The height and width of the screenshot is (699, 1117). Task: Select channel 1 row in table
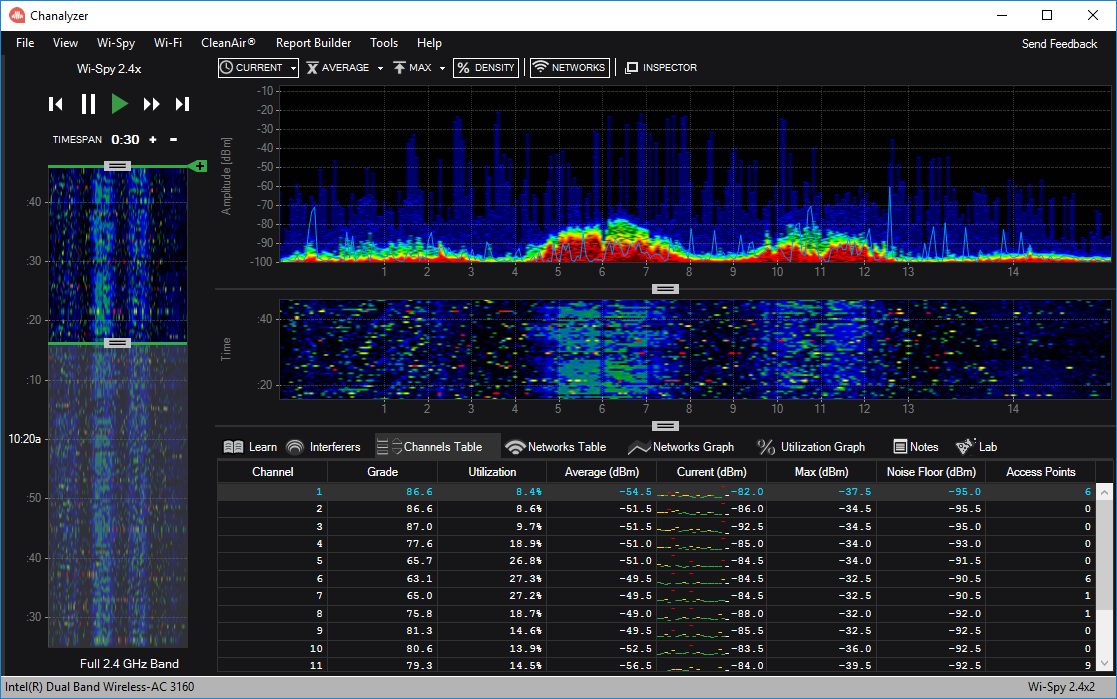[657, 492]
